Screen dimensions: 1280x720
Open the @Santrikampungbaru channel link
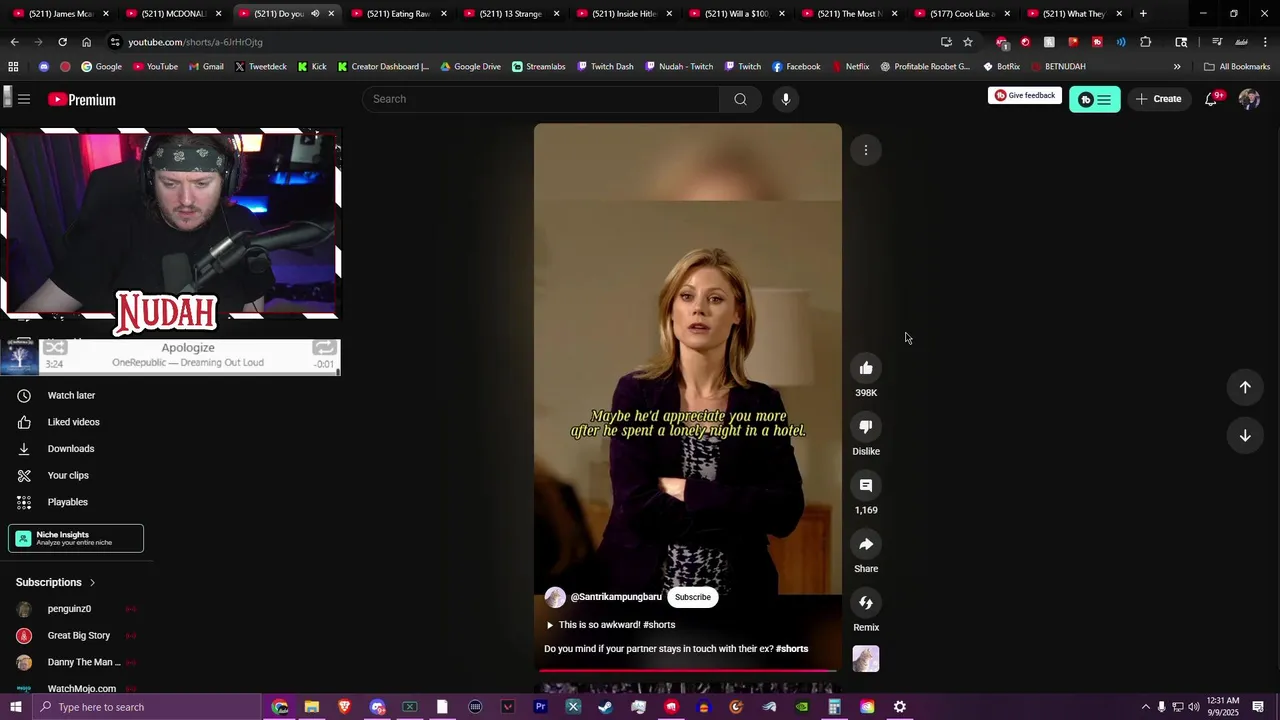pyautogui.click(x=616, y=597)
